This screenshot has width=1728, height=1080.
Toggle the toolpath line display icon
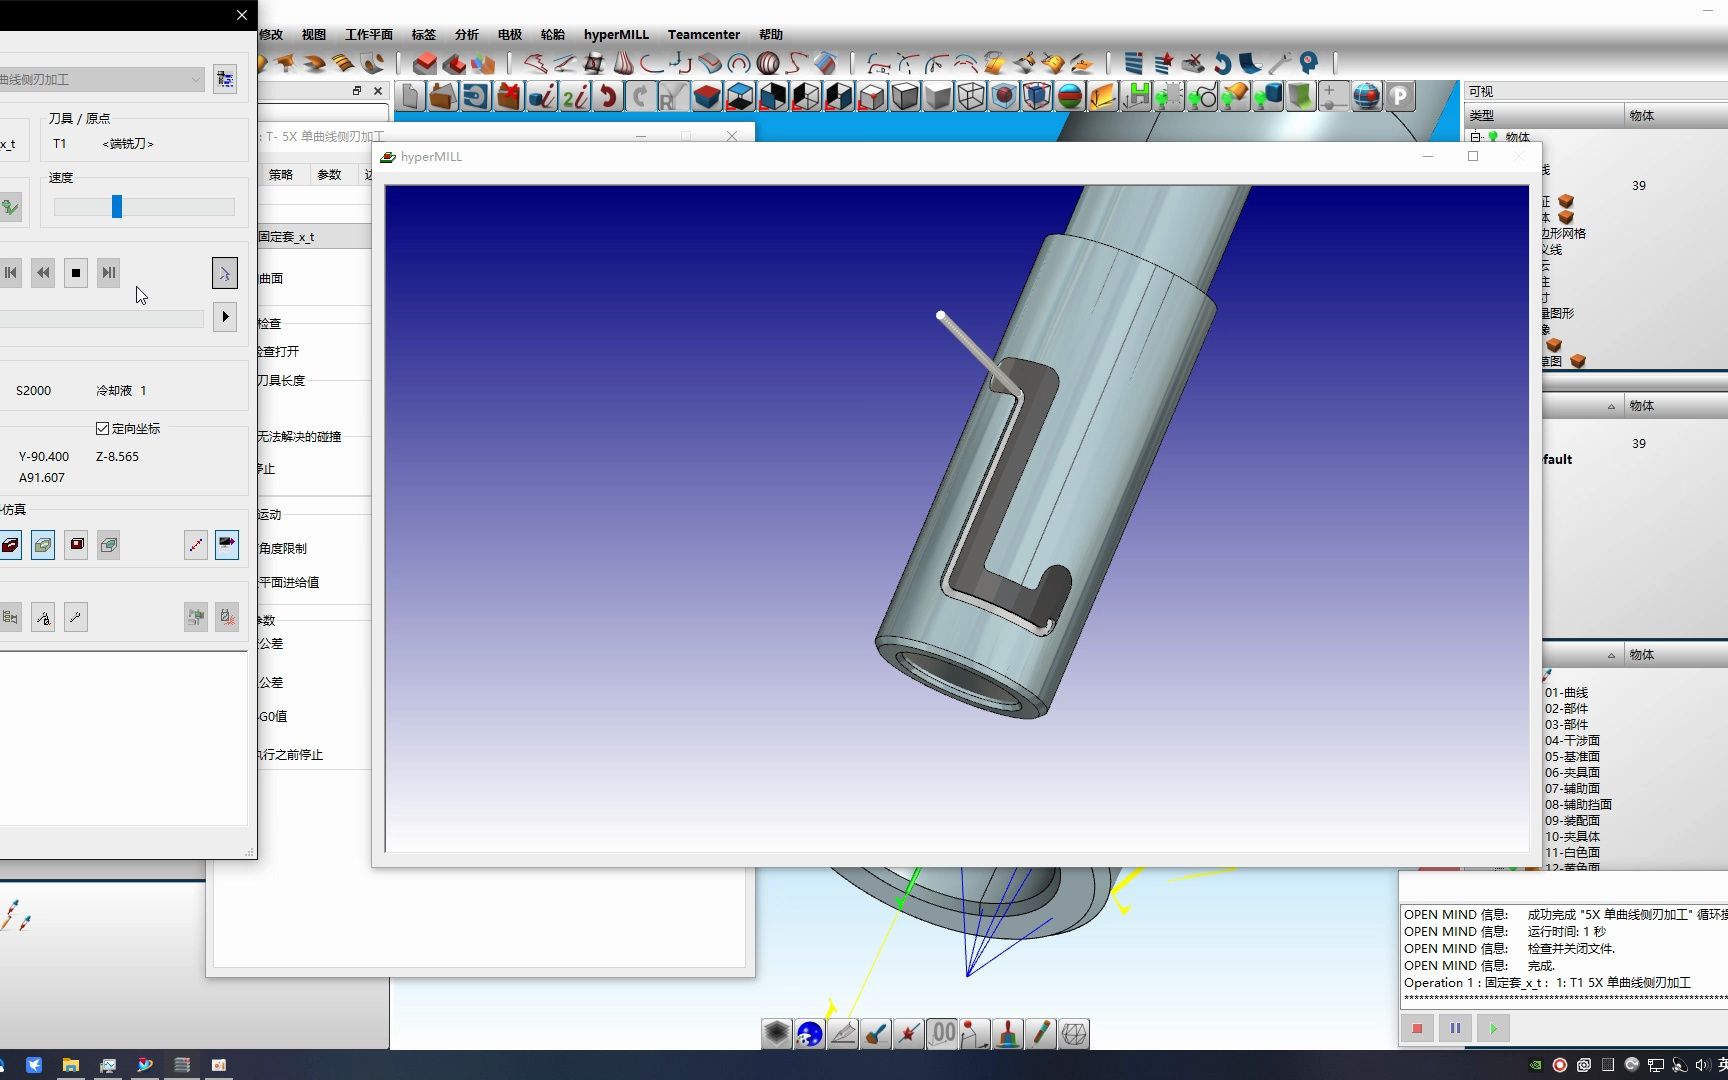[196, 545]
